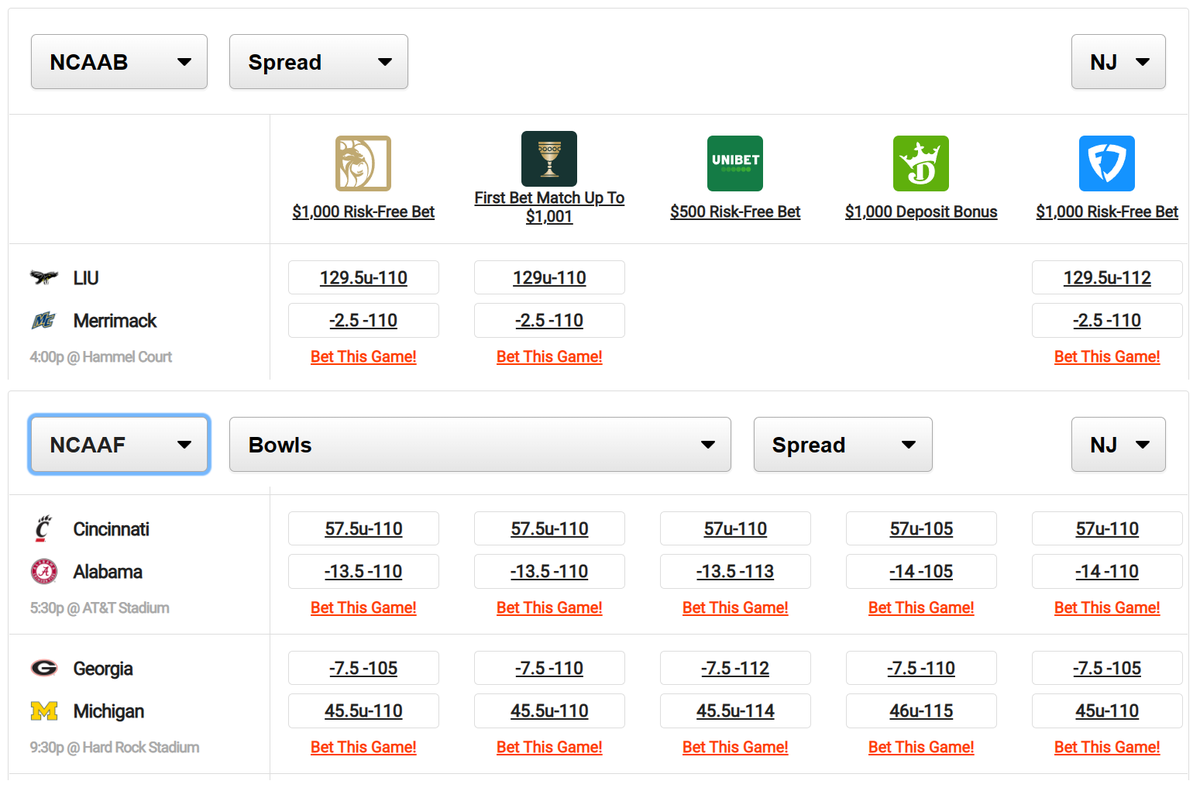Open the NCAAB sport dropdown
This screenshot has height=805, width=1200.
(x=119, y=62)
